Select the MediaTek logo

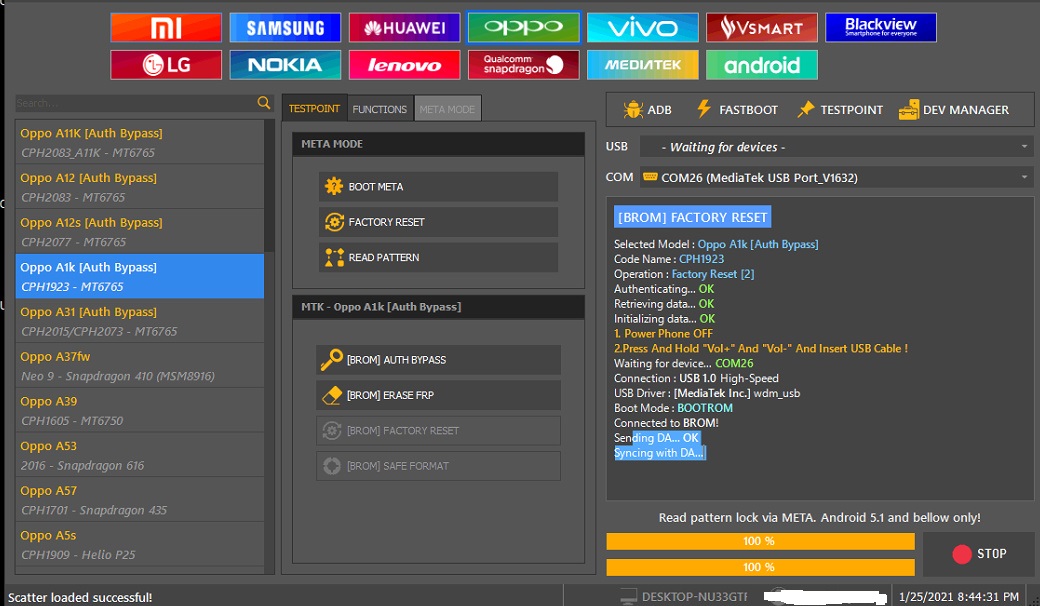click(x=643, y=65)
